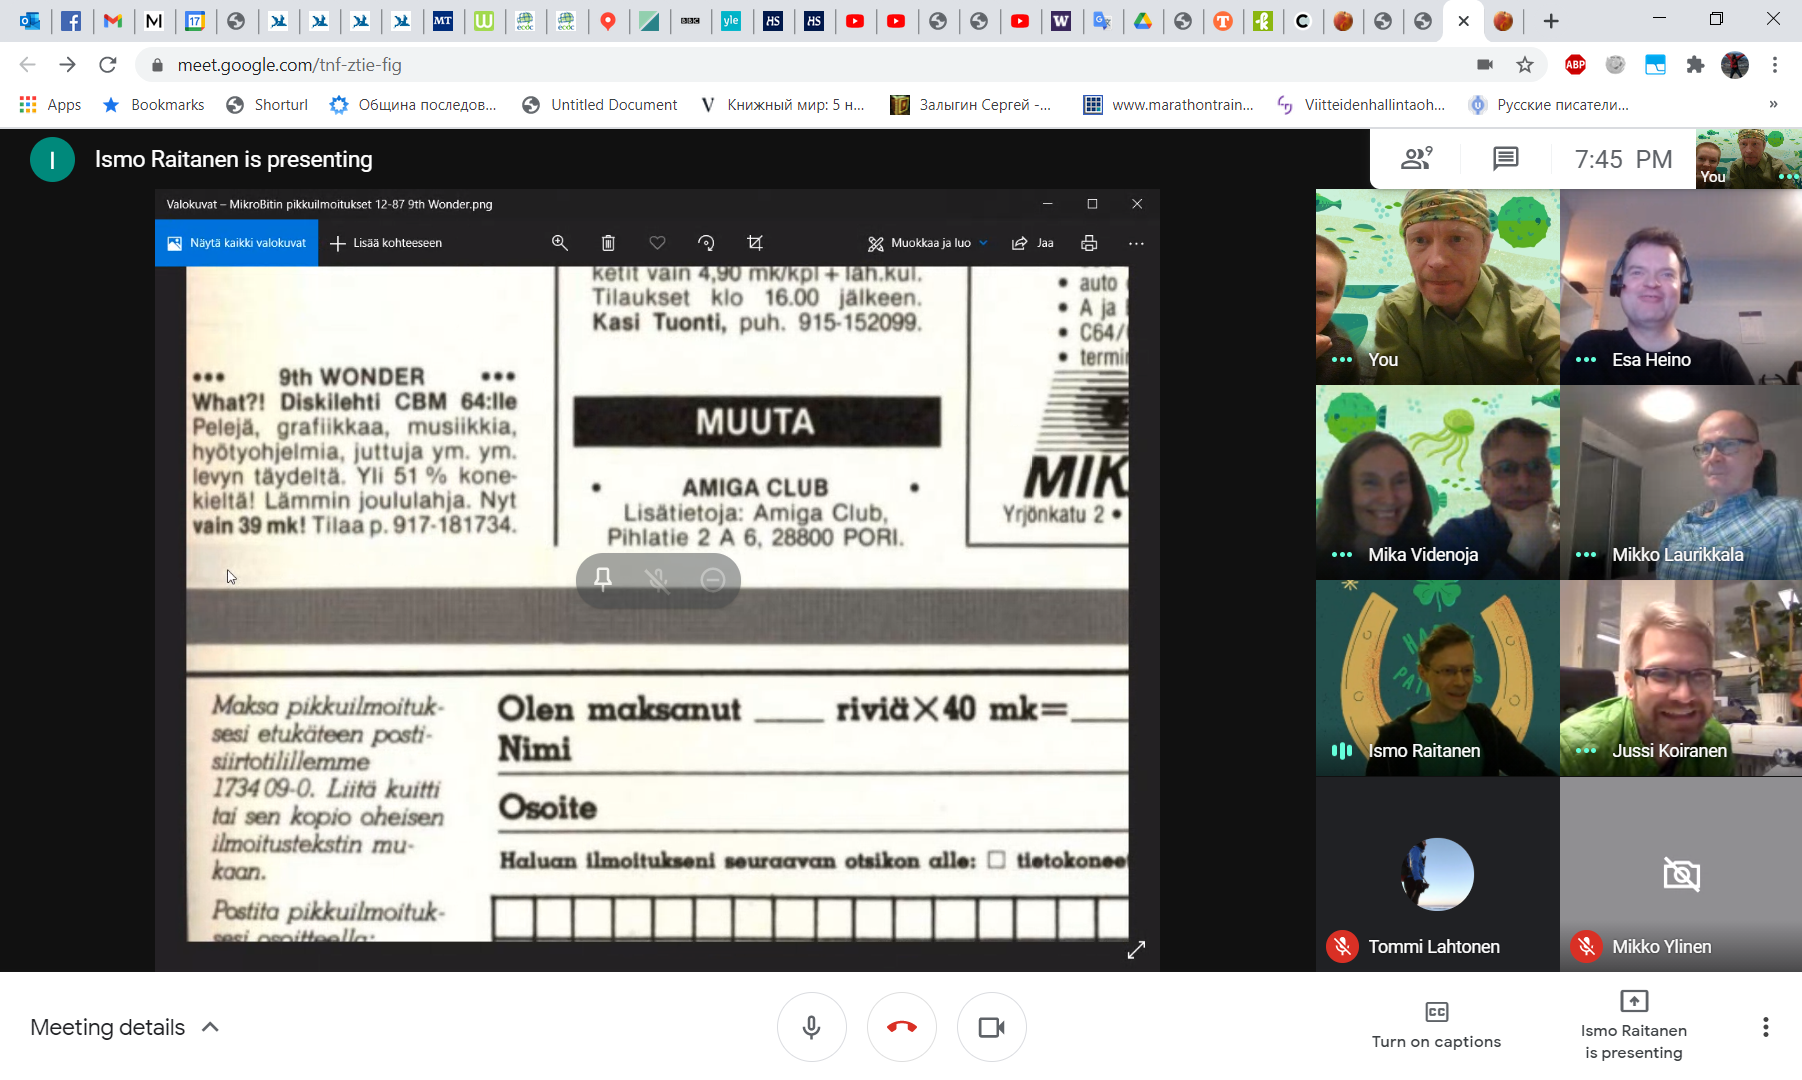1802x1080 pixels.
Task: Open the meeting chat panel
Action: click(x=1505, y=159)
